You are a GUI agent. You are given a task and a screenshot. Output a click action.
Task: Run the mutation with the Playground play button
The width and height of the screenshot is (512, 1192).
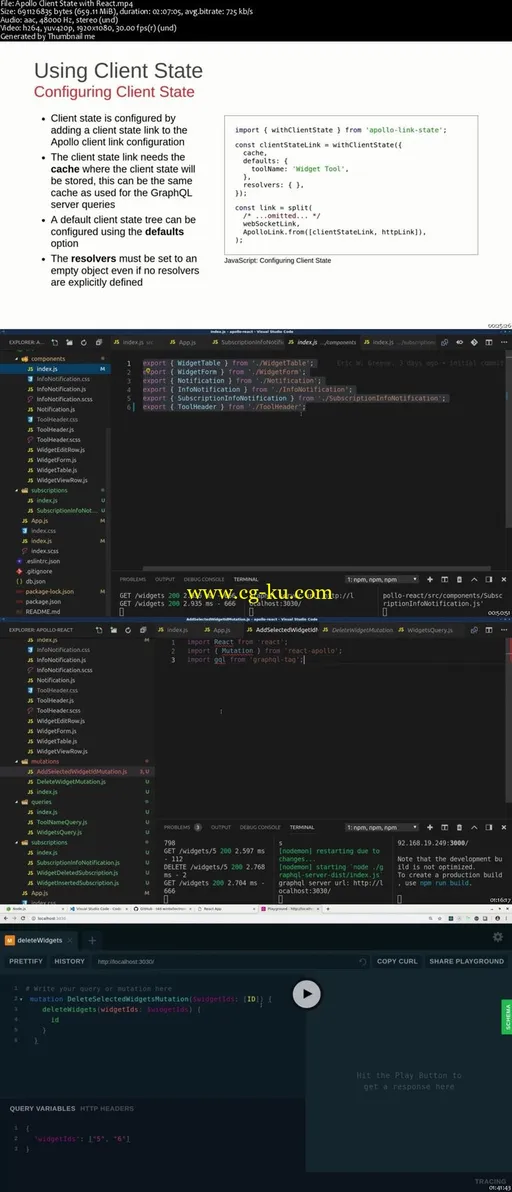click(307, 993)
